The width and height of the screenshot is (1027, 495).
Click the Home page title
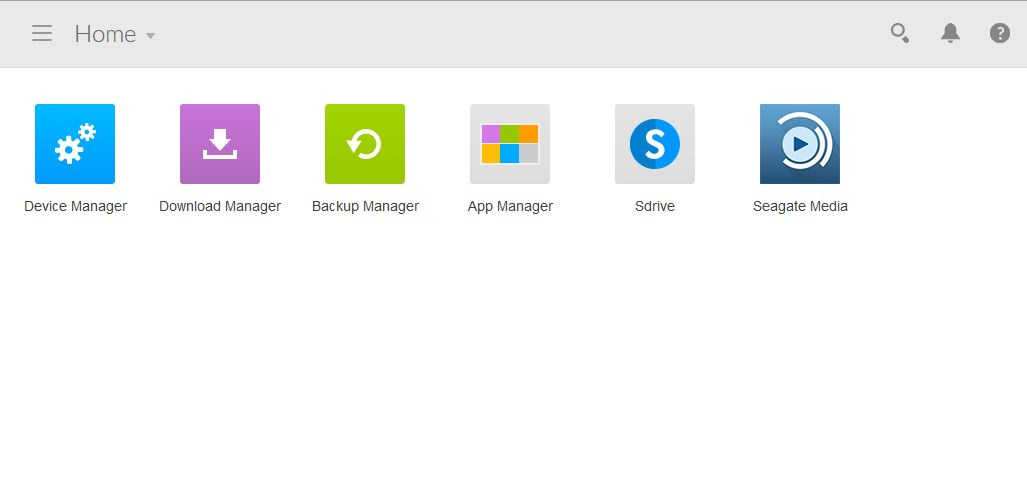pyautogui.click(x=105, y=34)
